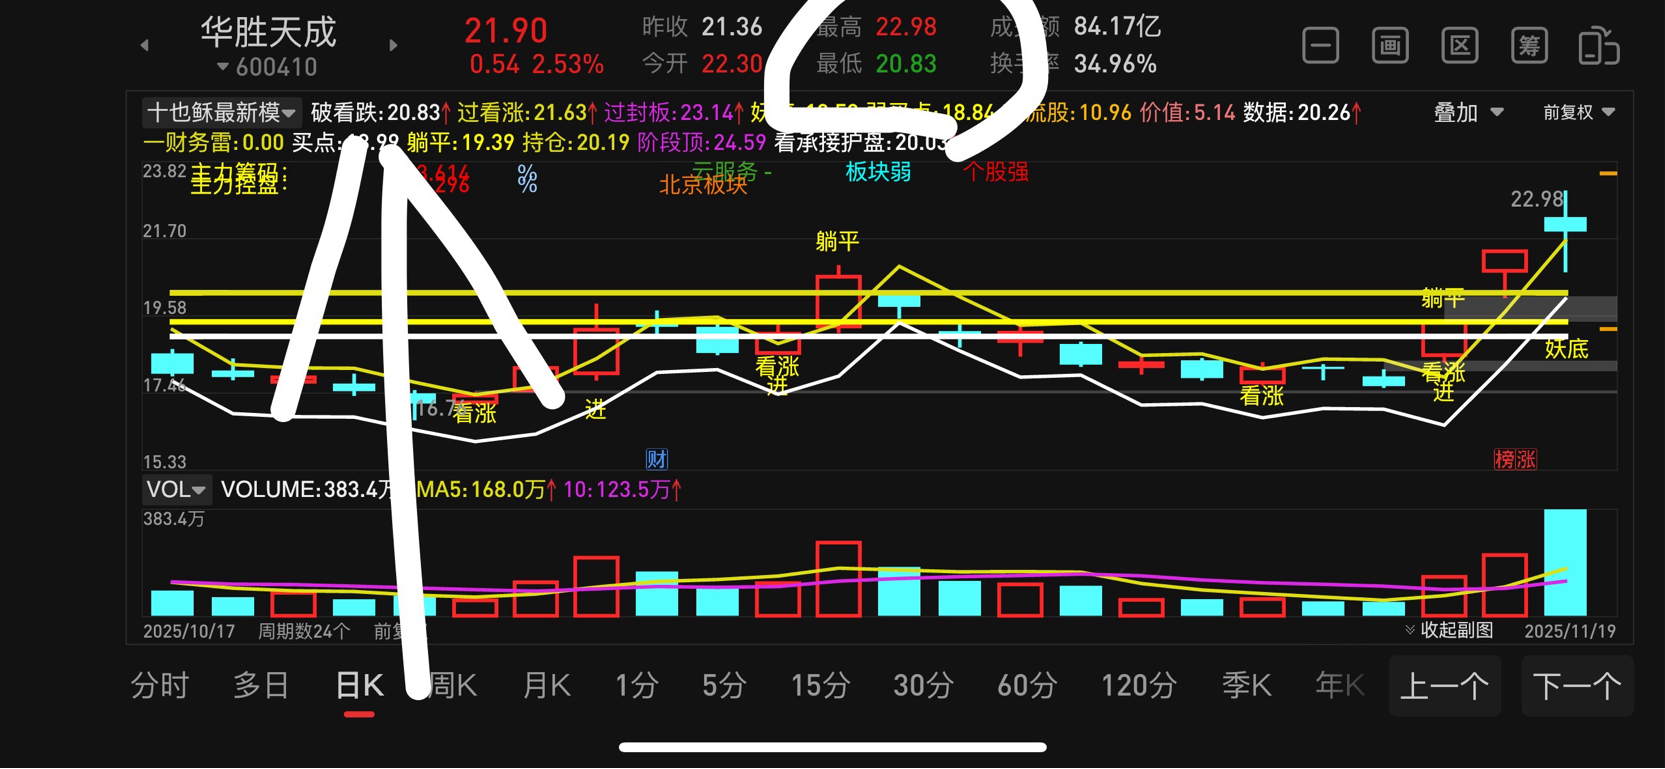The image size is (1665, 769).
Task: Tap the 妖底 label on chart
Action: click(1566, 348)
